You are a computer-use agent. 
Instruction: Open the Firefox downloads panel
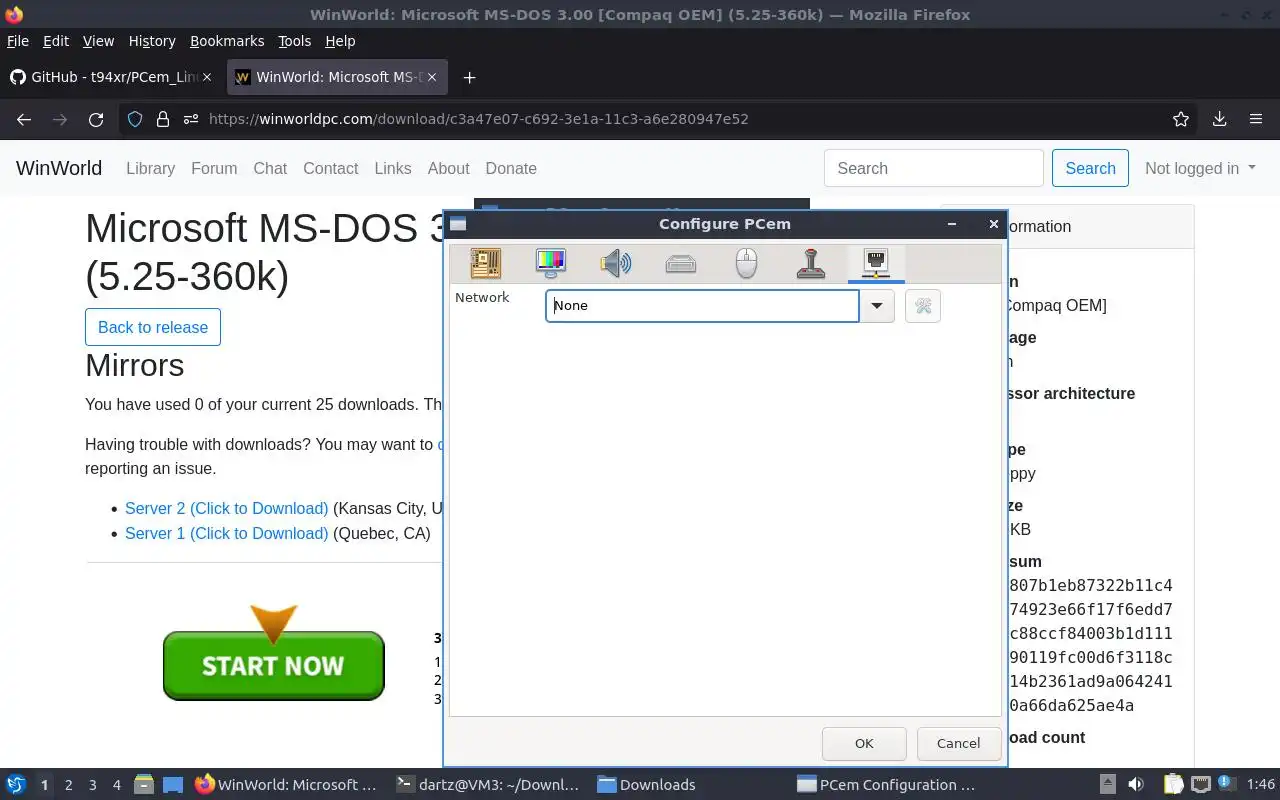pos(1219,119)
